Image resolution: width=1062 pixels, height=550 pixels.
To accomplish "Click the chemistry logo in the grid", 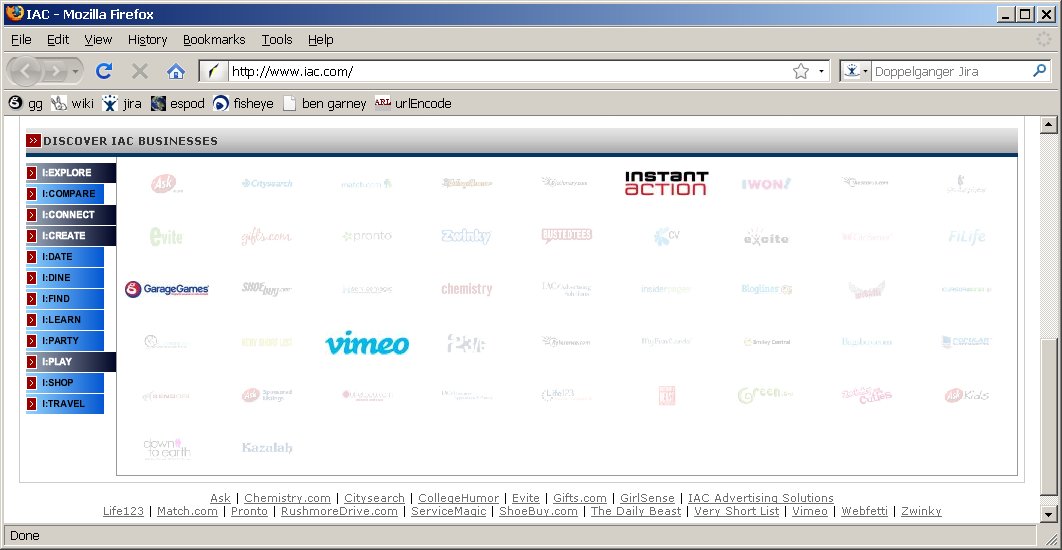I will tap(467, 289).
